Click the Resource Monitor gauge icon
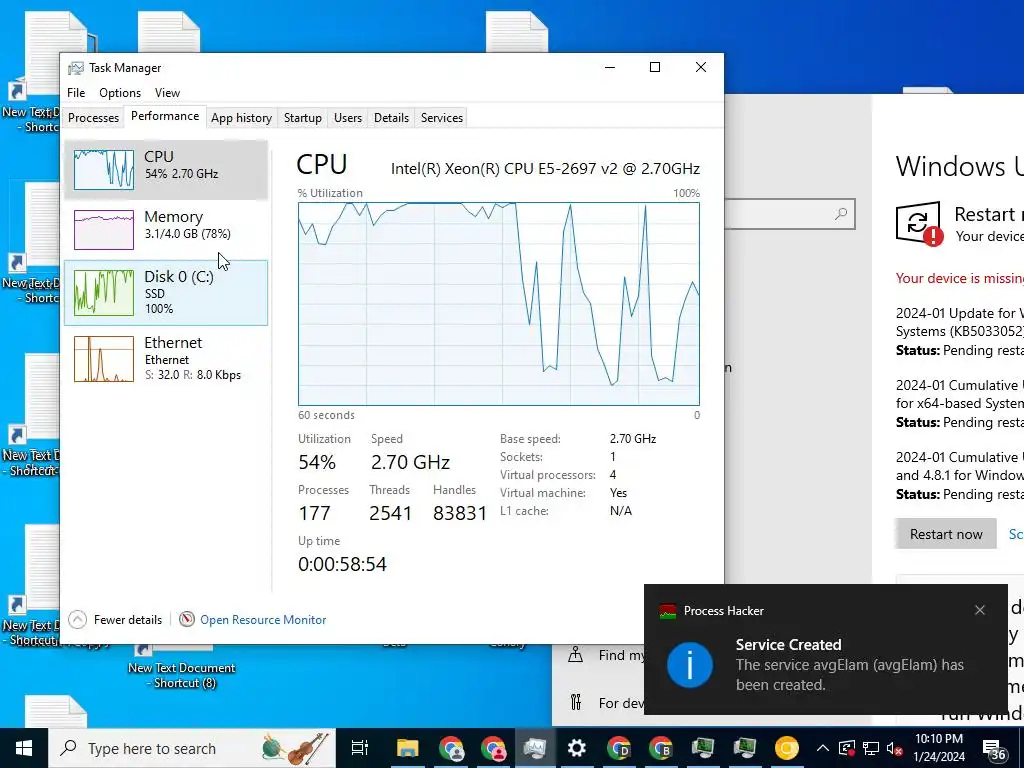Image resolution: width=1024 pixels, height=768 pixels. [x=187, y=619]
